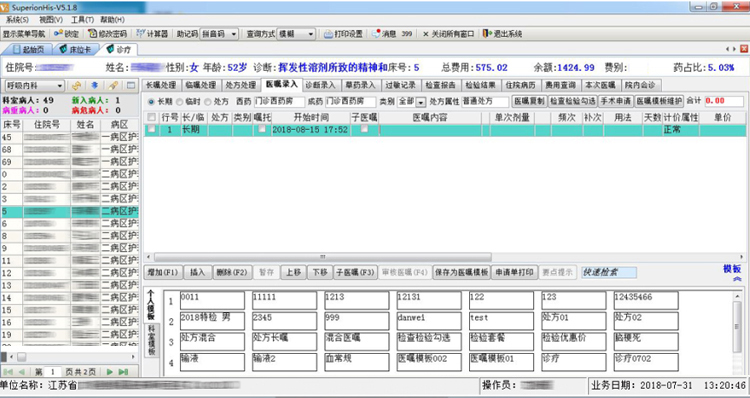Click the blue up-down arrows icon in patient panel
The width and height of the screenshot is (750, 398).
click(x=95, y=86)
